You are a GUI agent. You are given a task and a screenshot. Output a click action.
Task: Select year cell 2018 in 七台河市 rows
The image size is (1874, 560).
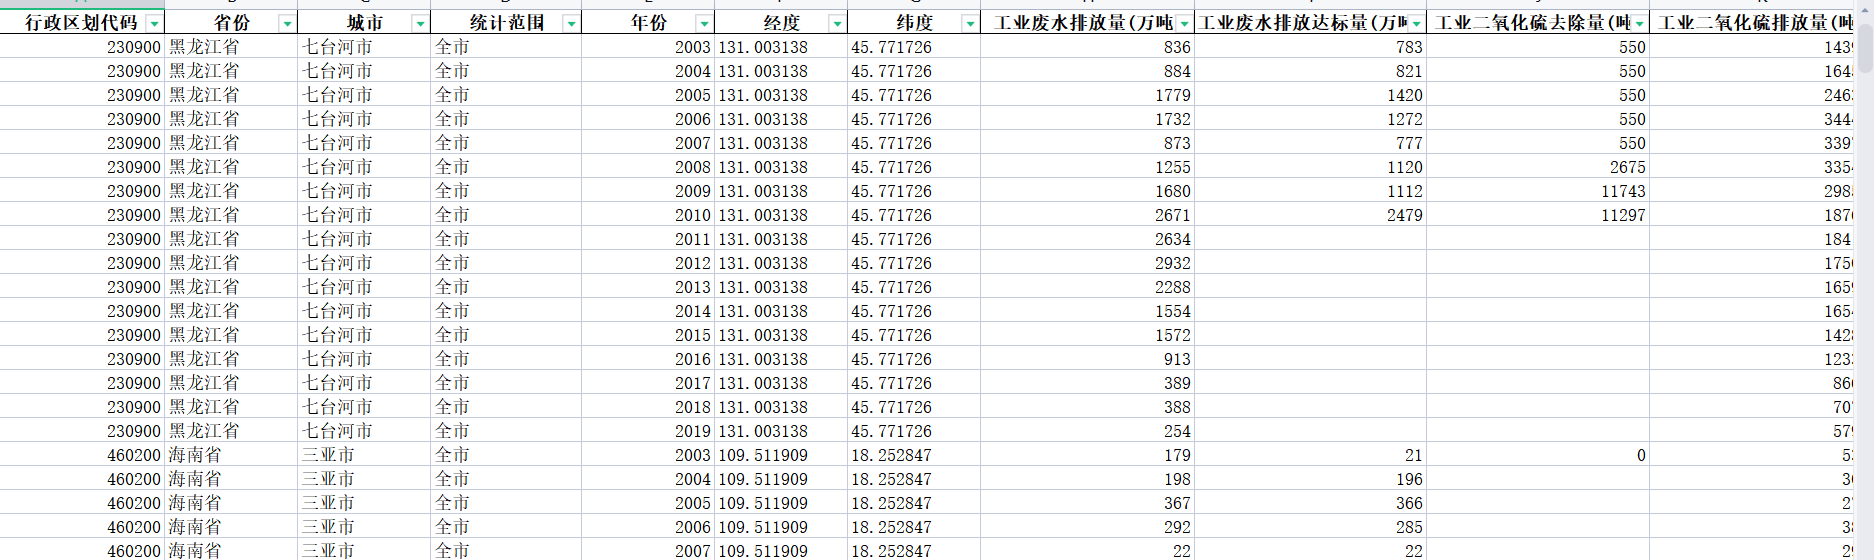648,407
